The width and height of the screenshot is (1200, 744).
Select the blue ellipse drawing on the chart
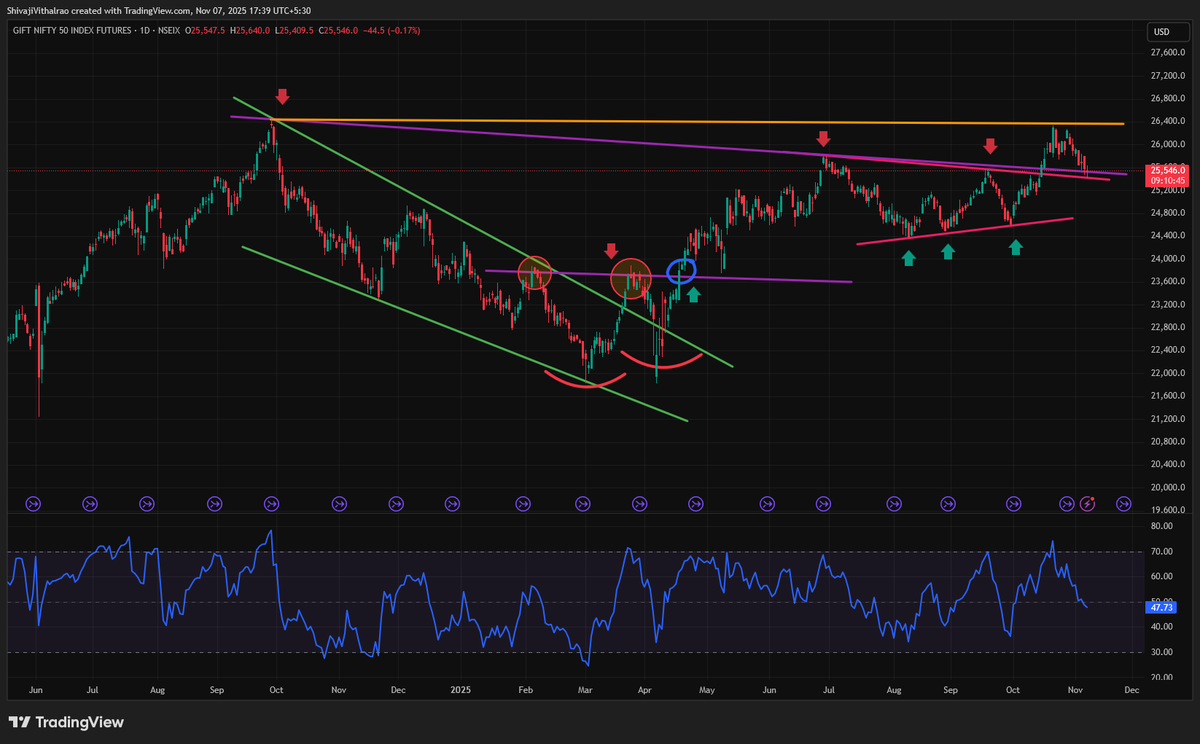(682, 271)
